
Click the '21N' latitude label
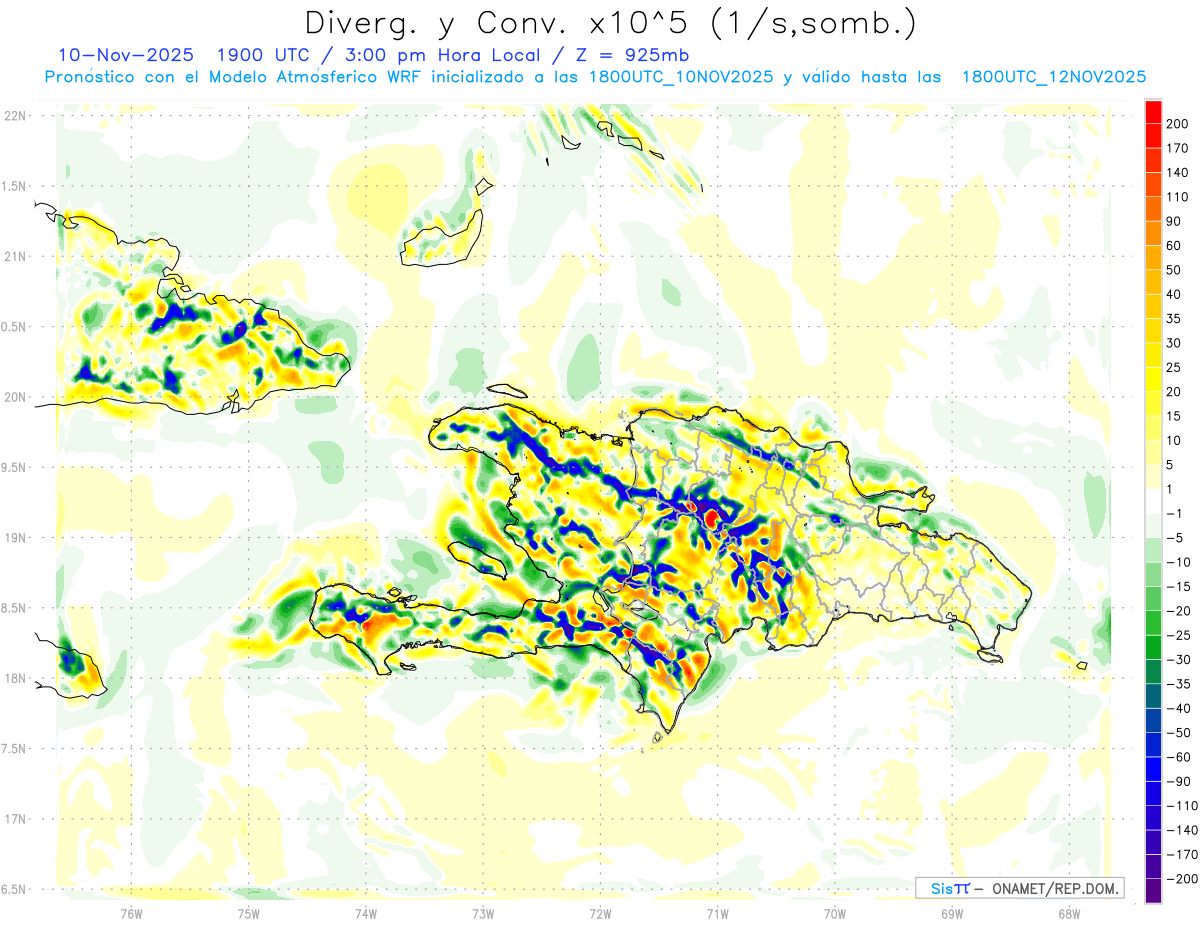14,256
